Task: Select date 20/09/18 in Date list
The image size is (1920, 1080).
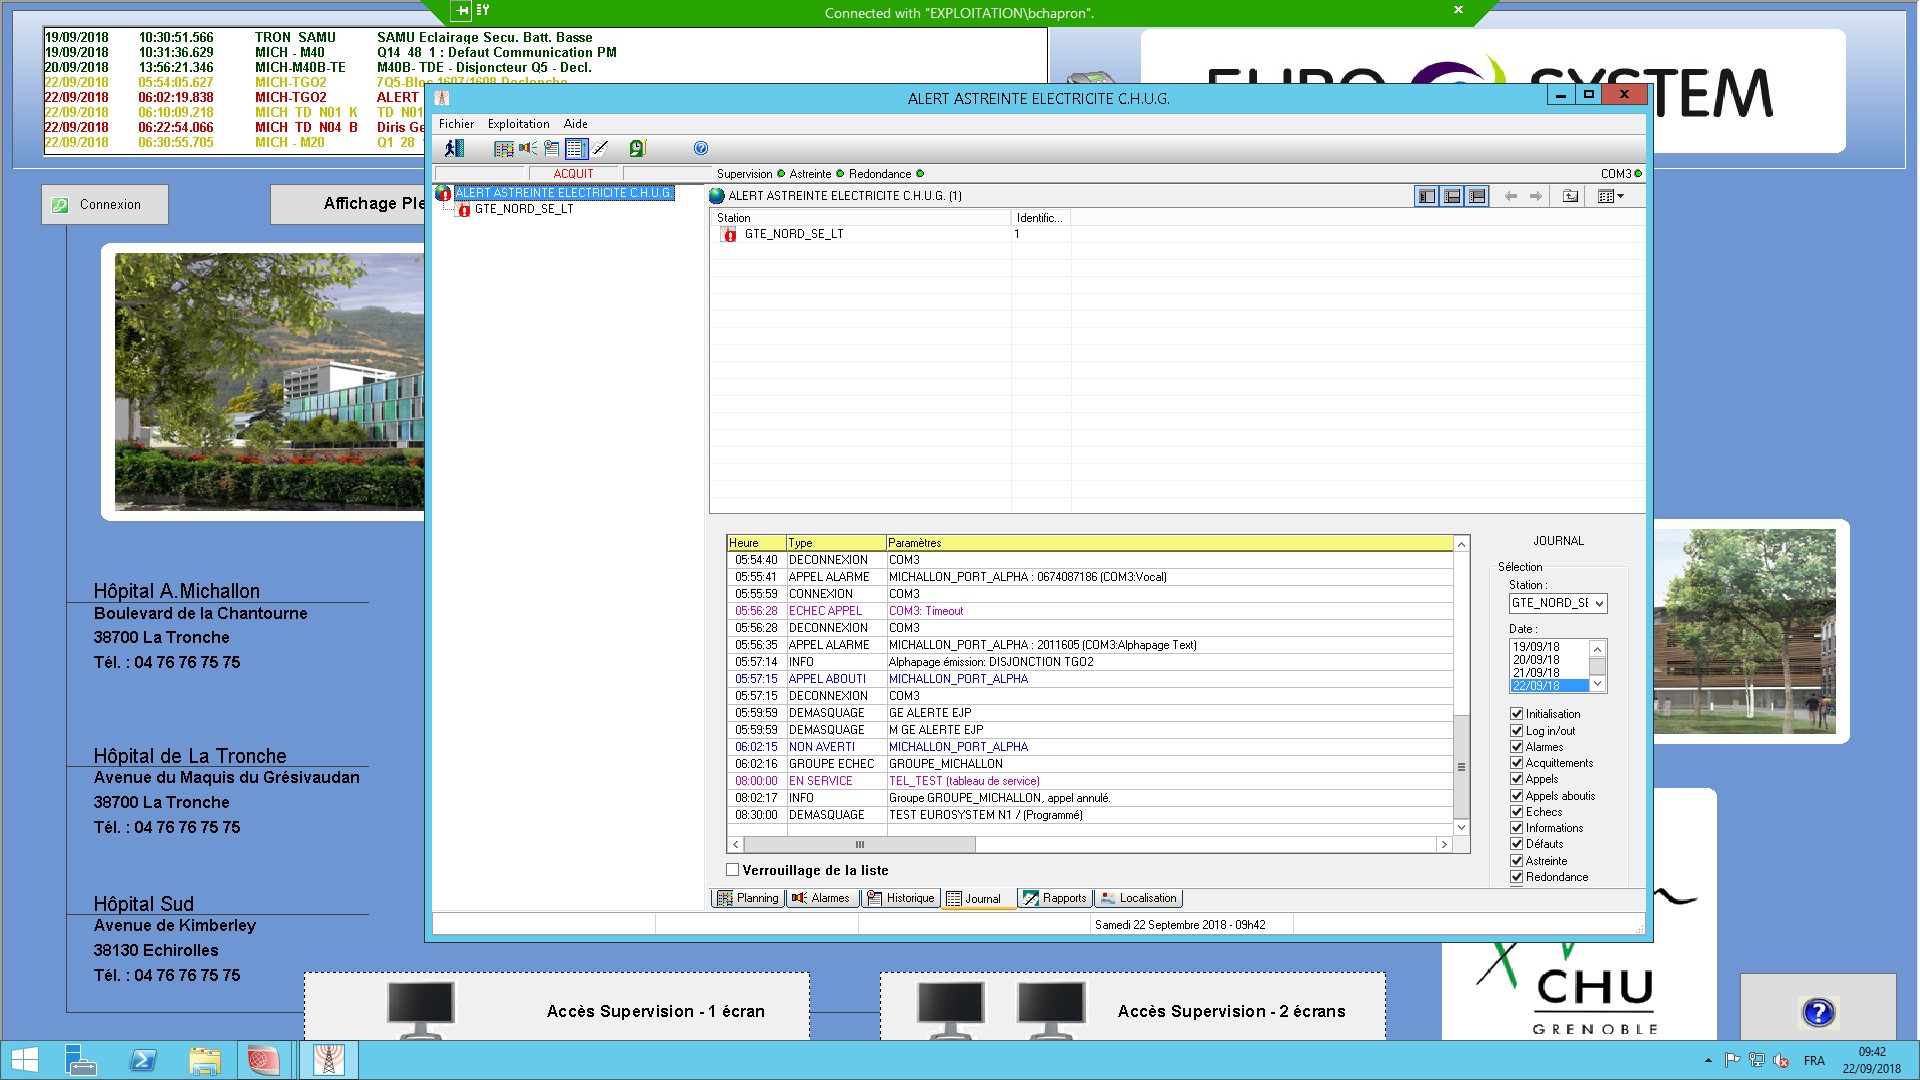Action: click(1536, 660)
